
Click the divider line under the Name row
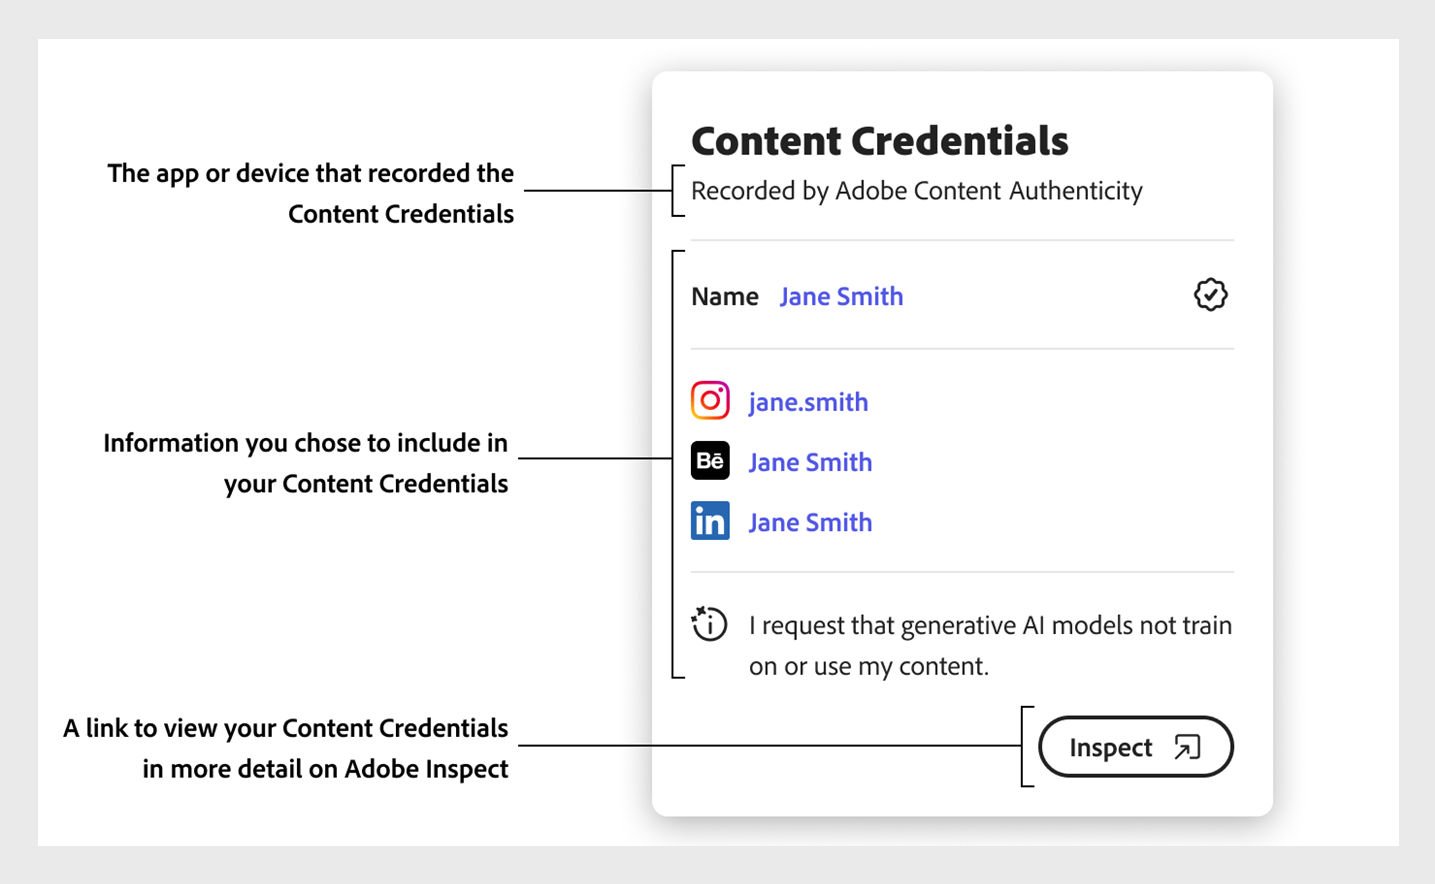click(962, 348)
